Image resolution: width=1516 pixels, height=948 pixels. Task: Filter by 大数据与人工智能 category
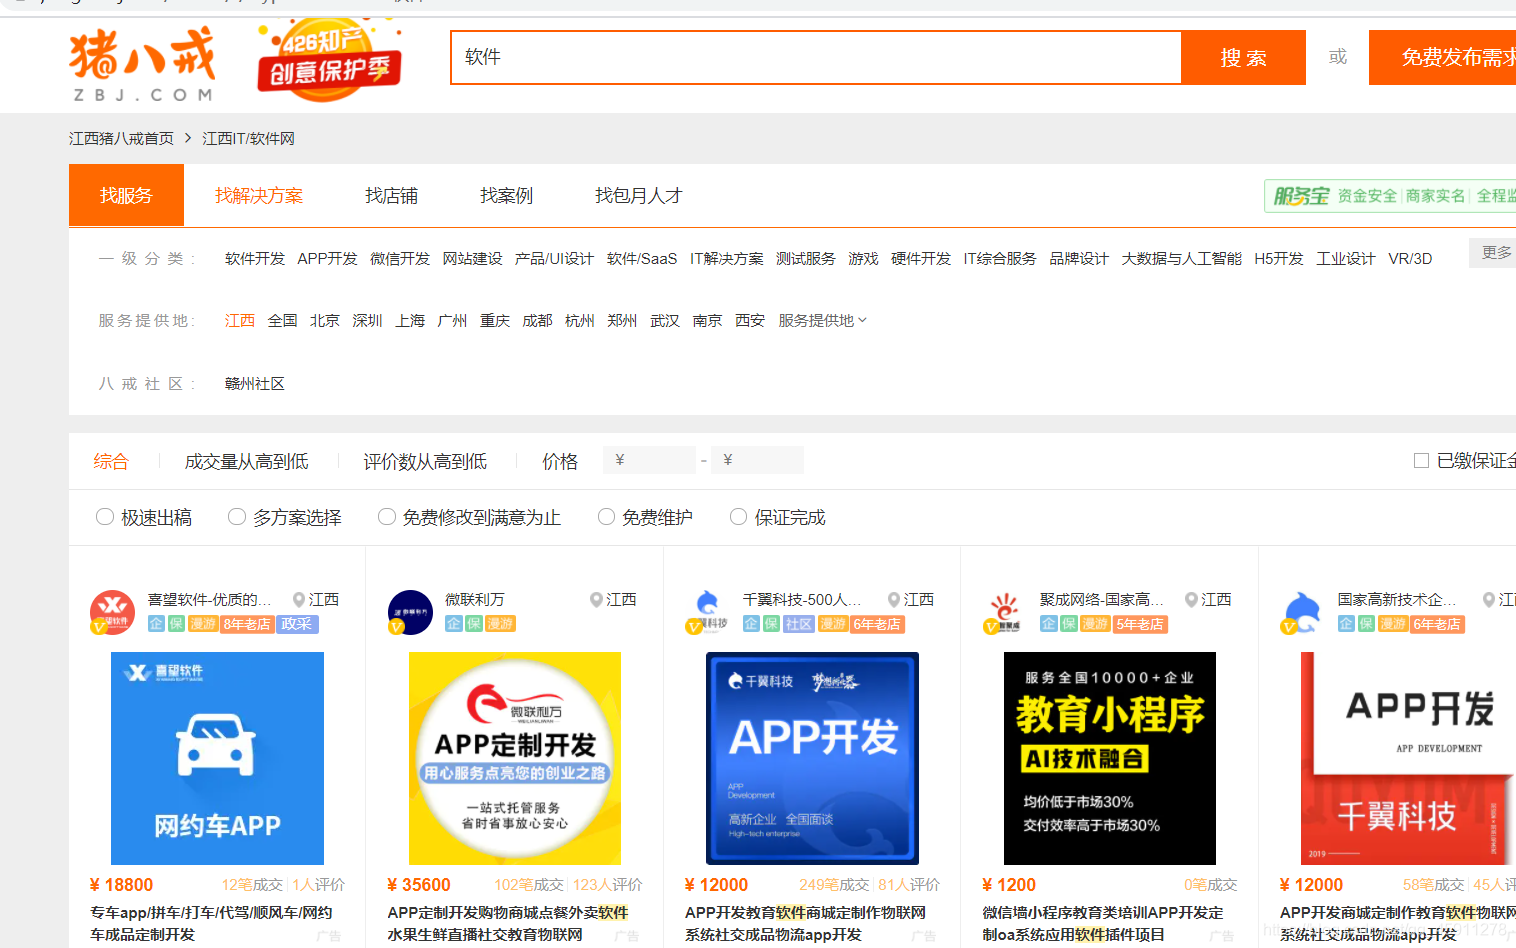point(1181,259)
